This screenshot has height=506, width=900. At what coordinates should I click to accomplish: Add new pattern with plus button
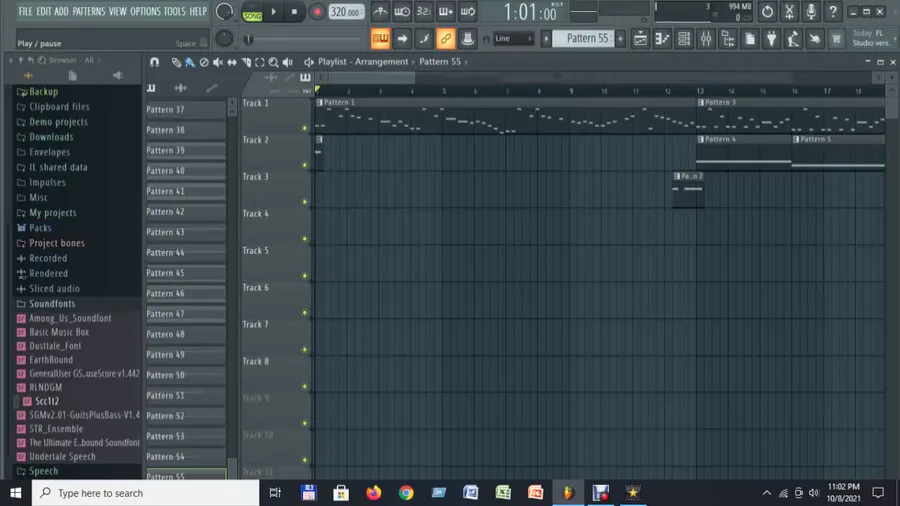[620, 39]
